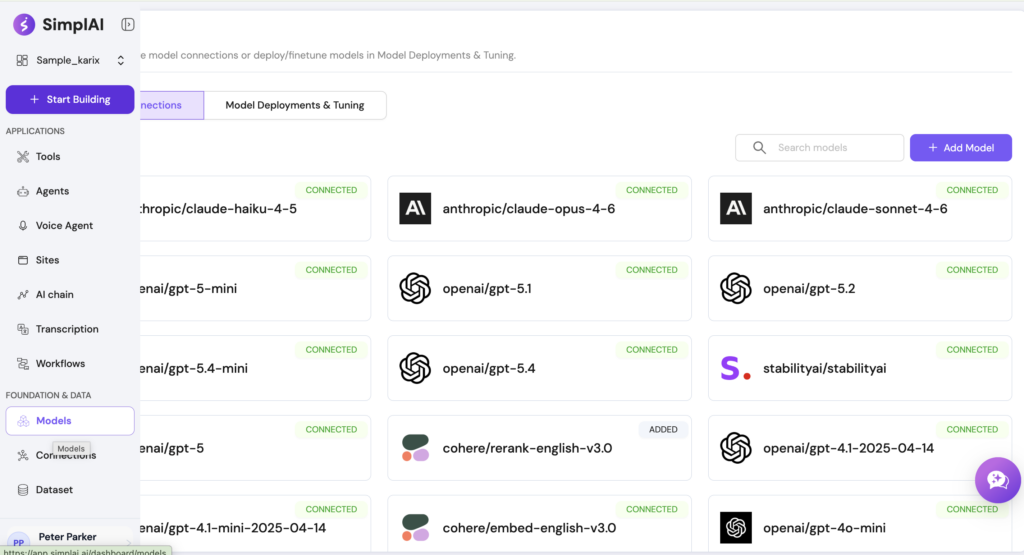
Task: Open the gpt-5.4-mini model card
Action: (255, 368)
